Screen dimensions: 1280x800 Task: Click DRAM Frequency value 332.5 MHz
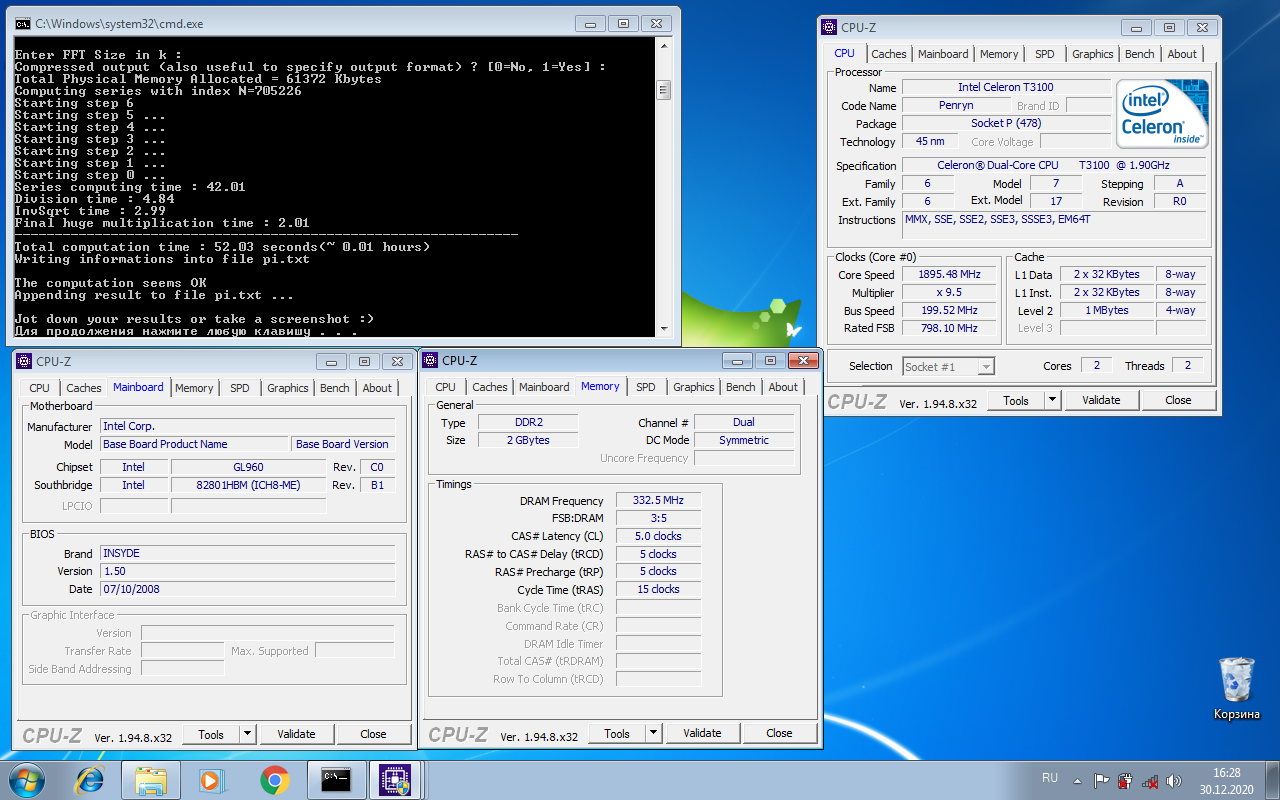point(658,501)
